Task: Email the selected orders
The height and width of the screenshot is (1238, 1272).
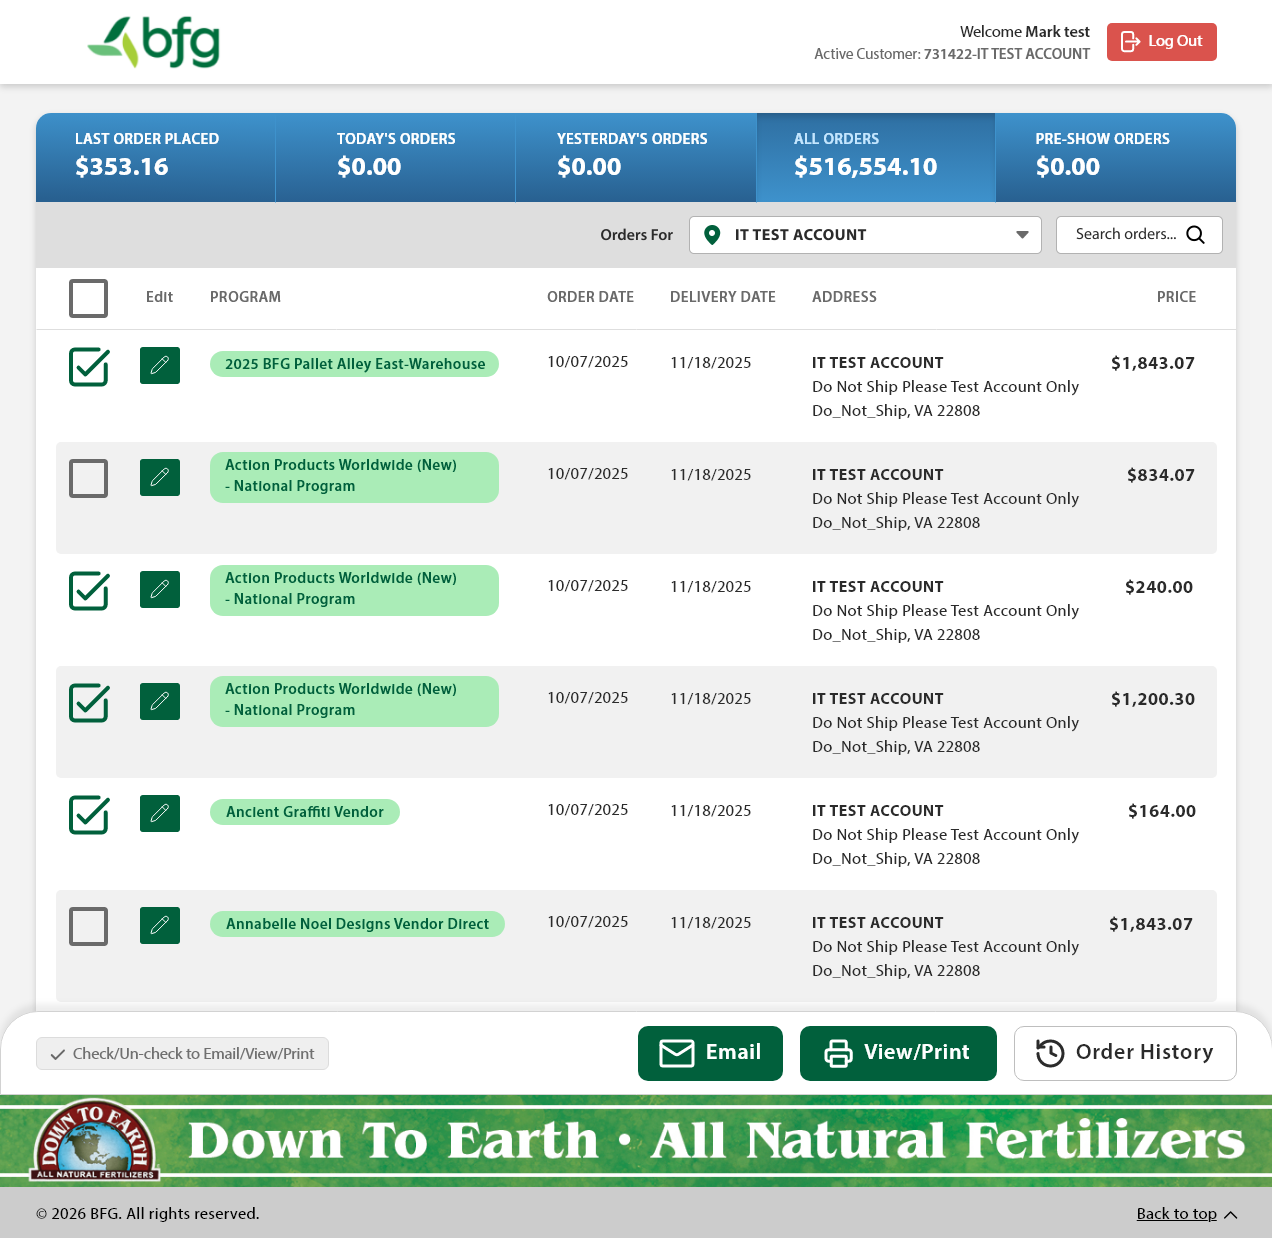Action: point(710,1053)
